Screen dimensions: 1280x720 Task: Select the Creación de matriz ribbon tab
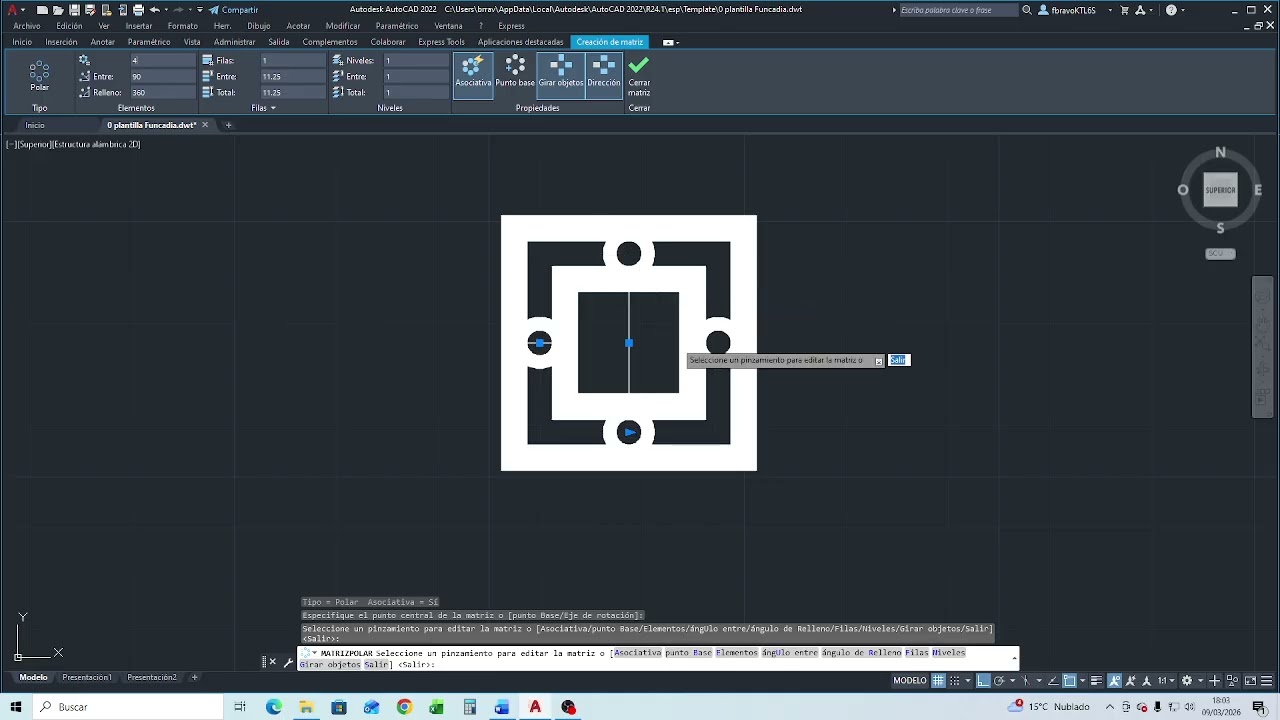[x=610, y=42]
